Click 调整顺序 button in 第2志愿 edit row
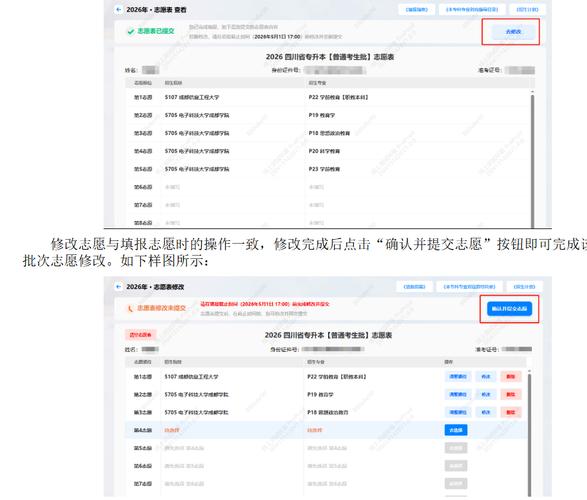Image resolution: width=587 pixels, height=500 pixels. coord(457,394)
